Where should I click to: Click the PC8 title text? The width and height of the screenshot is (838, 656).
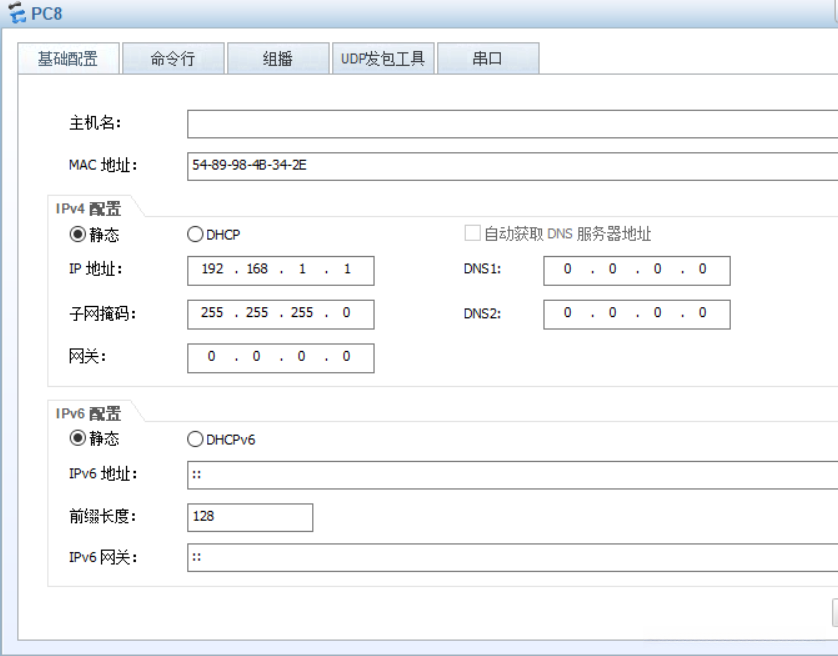[46, 14]
